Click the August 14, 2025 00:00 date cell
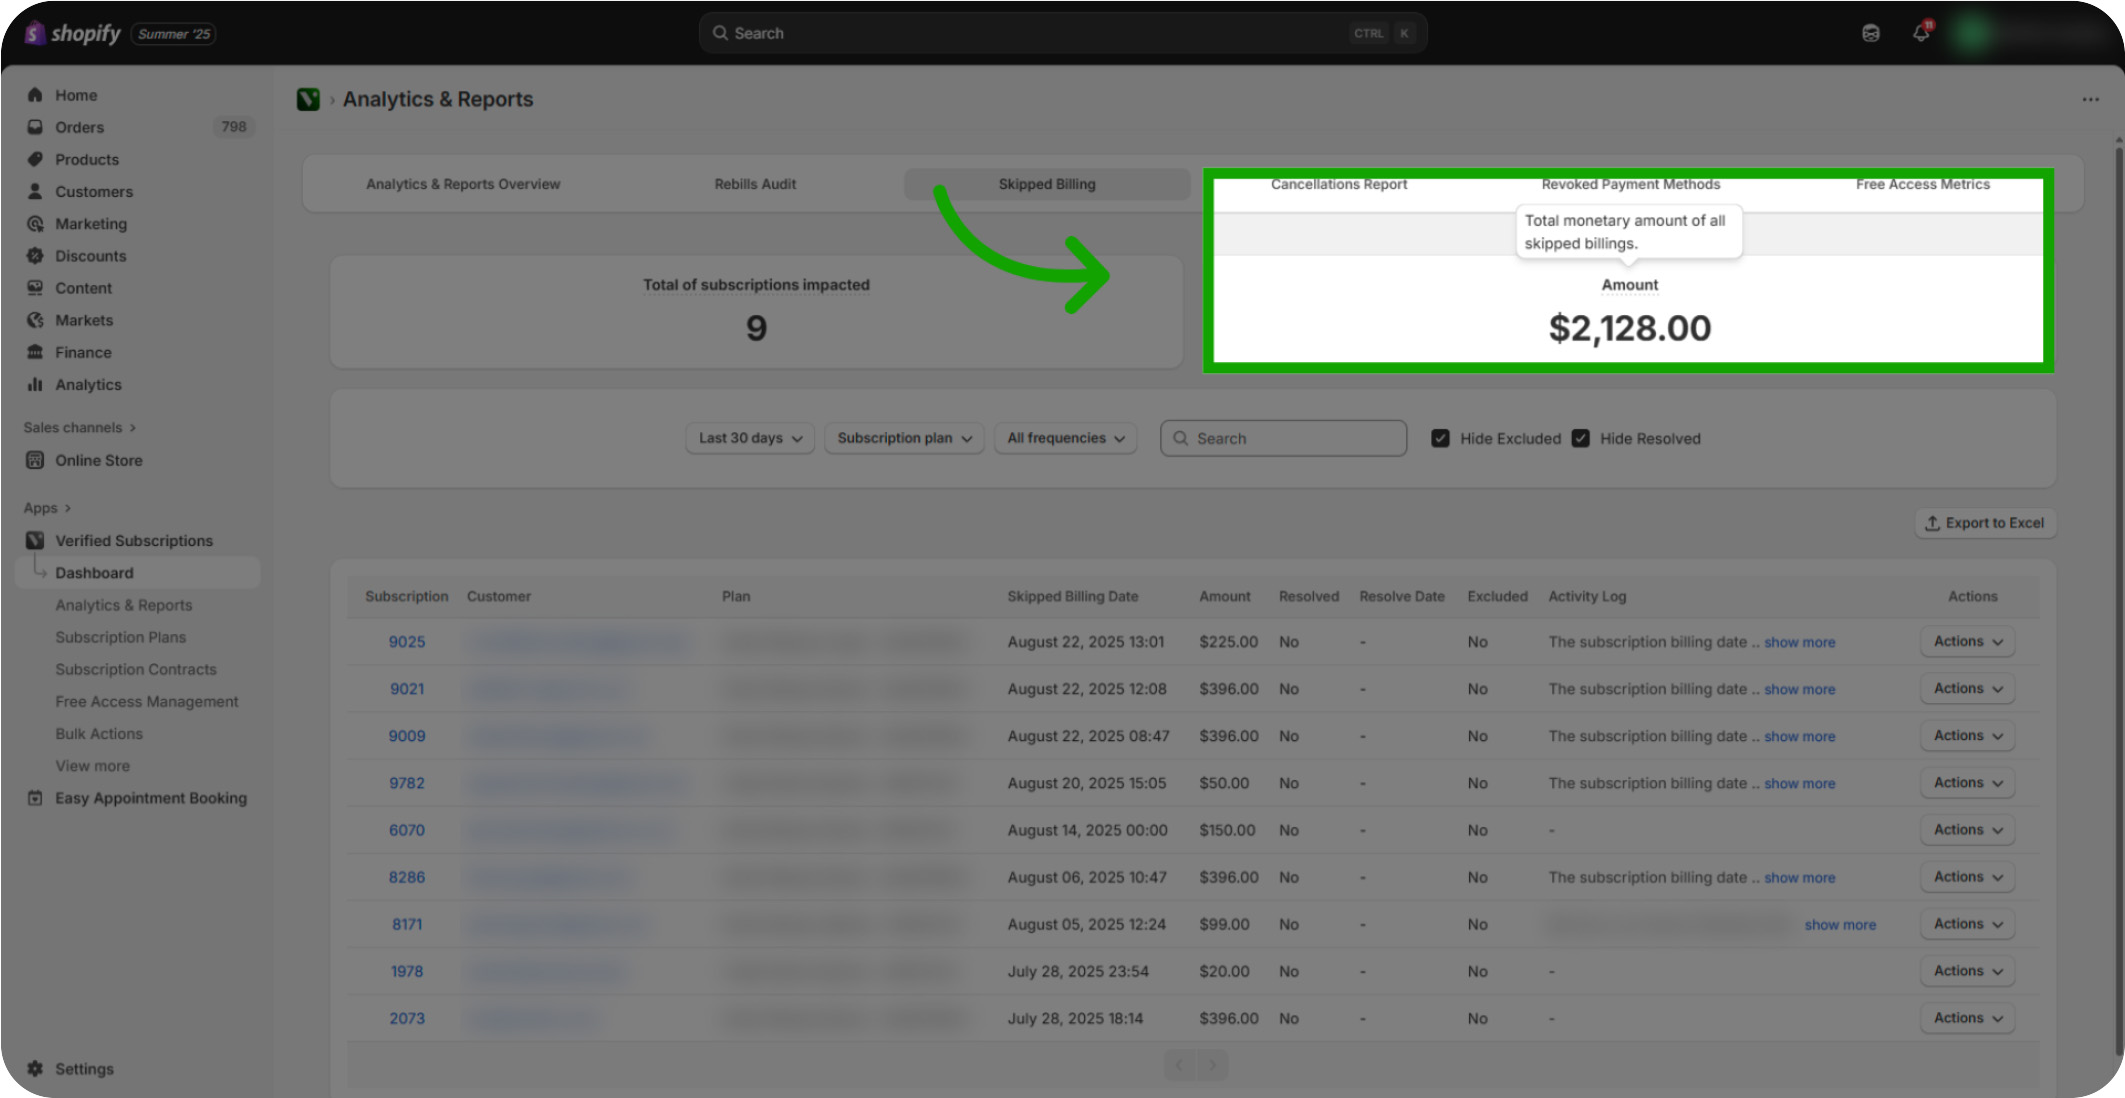The height and width of the screenshot is (1098, 2125). (1087, 830)
